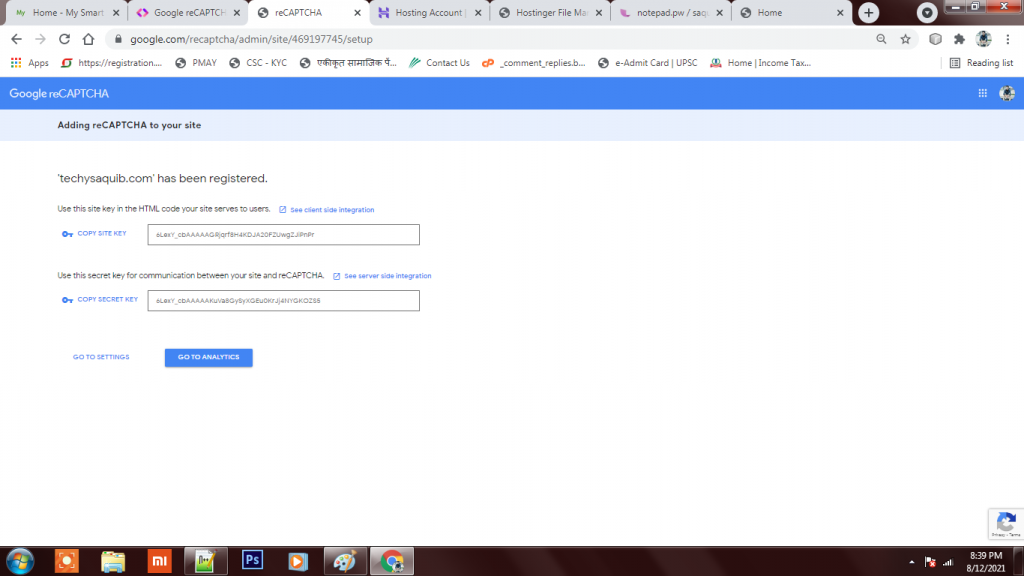Close the active reCAPTCHA tab
Viewport: 1024px width, 576px height.
357,12
